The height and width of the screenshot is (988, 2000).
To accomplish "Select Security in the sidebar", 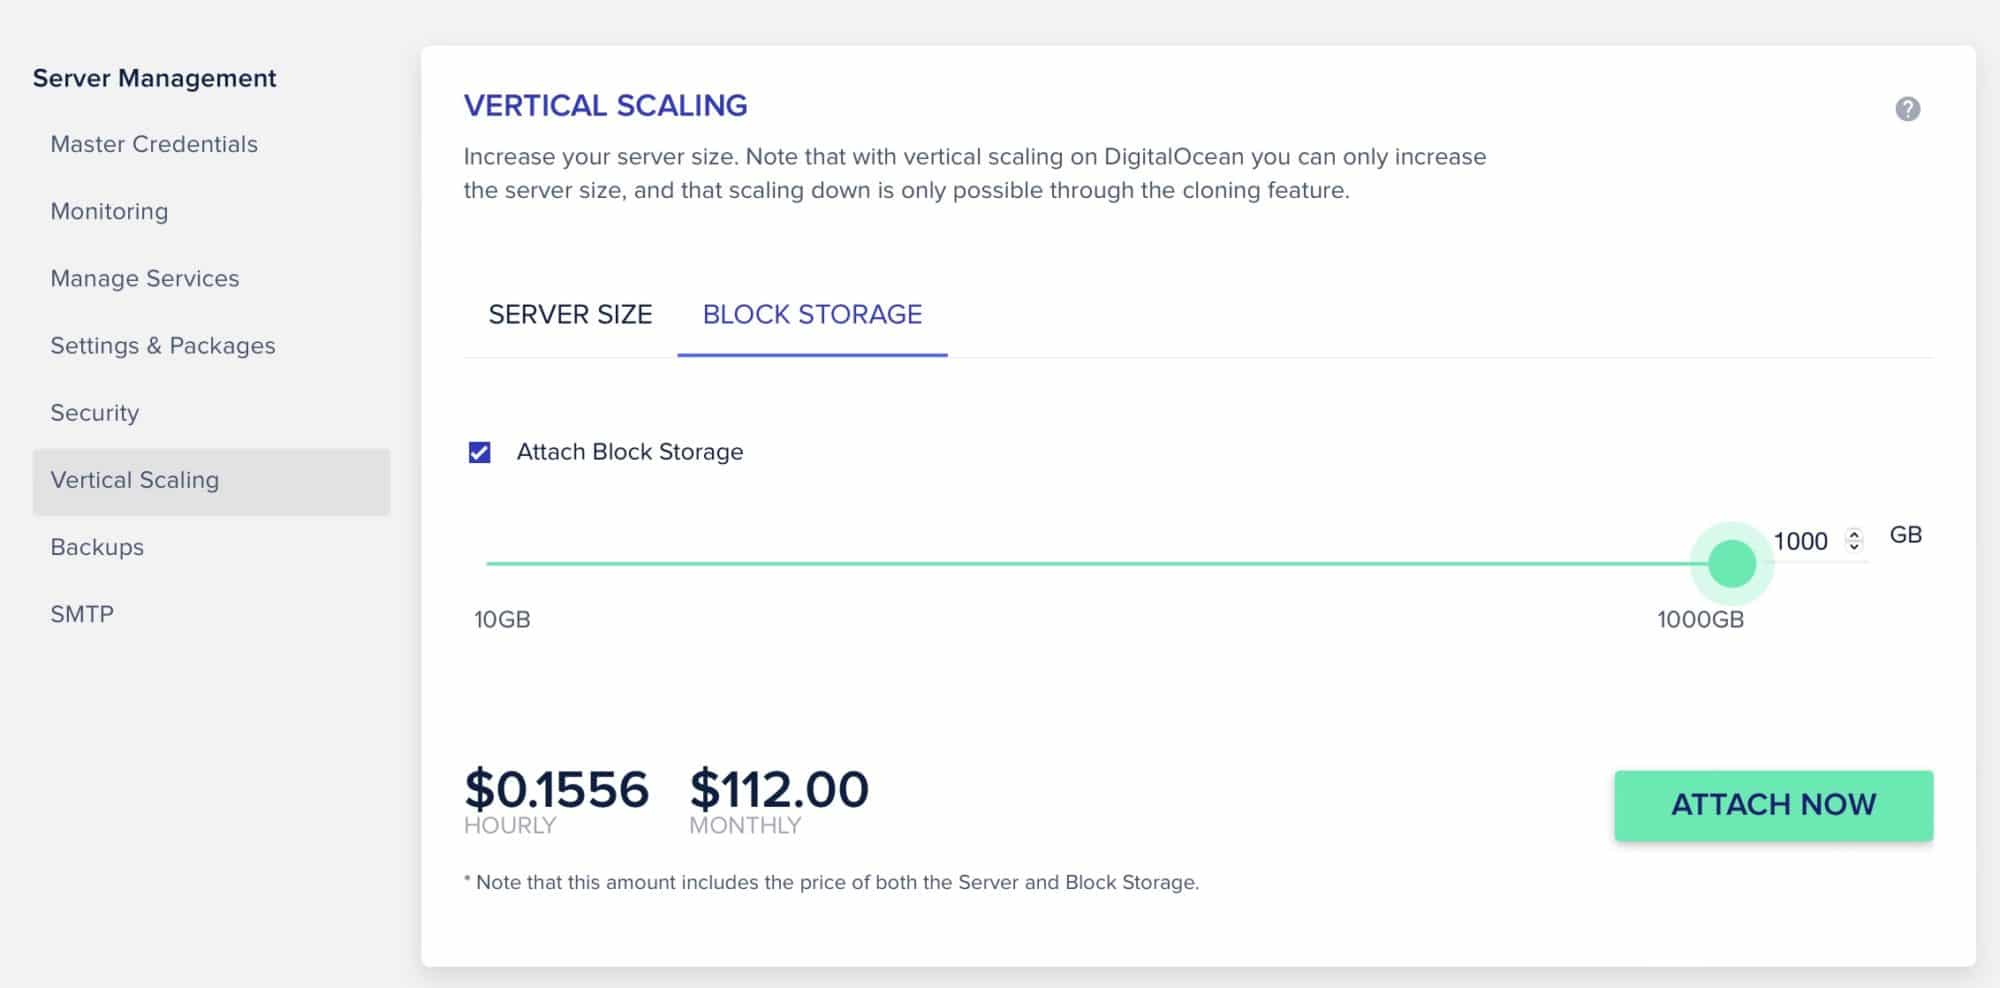I will [95, 412].
